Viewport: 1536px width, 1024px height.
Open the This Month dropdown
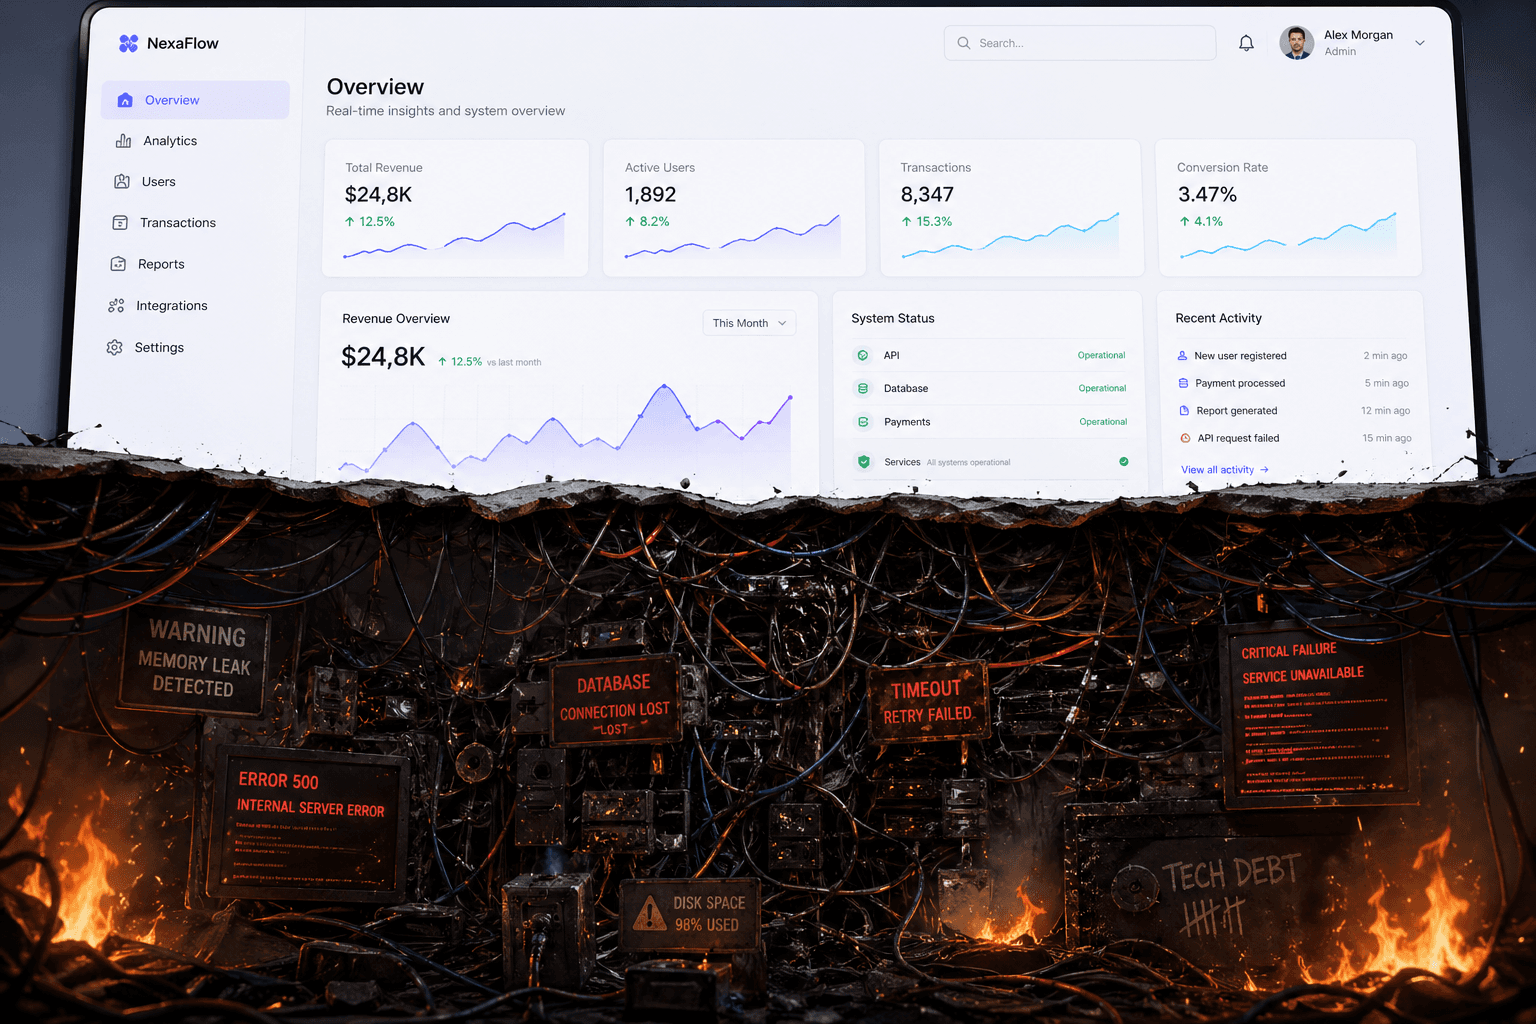pyautogui.click(x=749, y=323)
